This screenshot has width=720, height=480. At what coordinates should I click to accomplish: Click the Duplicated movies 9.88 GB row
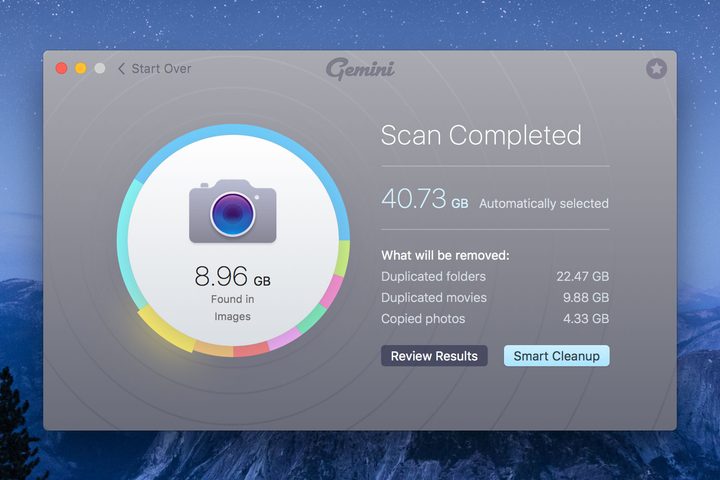click(495, 298)
